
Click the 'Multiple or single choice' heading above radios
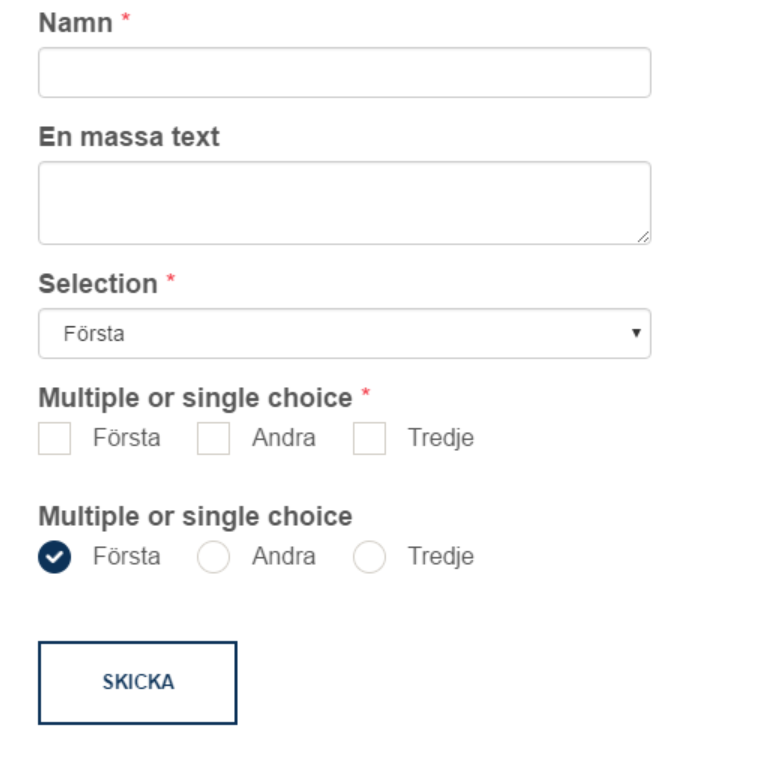click(195, 516)
